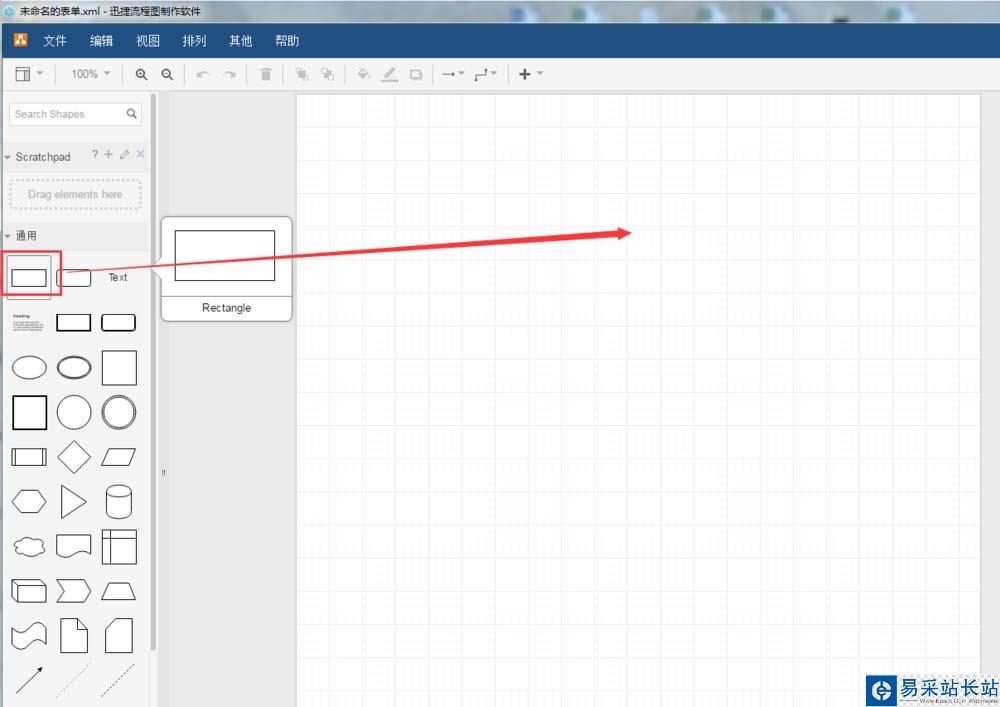Open the view layout dropdown
Screen dimensions: 1000x707
click(x=29, y=74)
